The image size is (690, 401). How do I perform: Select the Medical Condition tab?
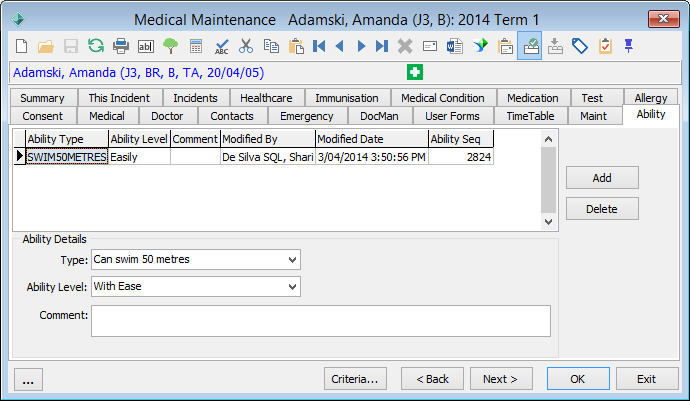pyautogui.click(x=443, y=98)
